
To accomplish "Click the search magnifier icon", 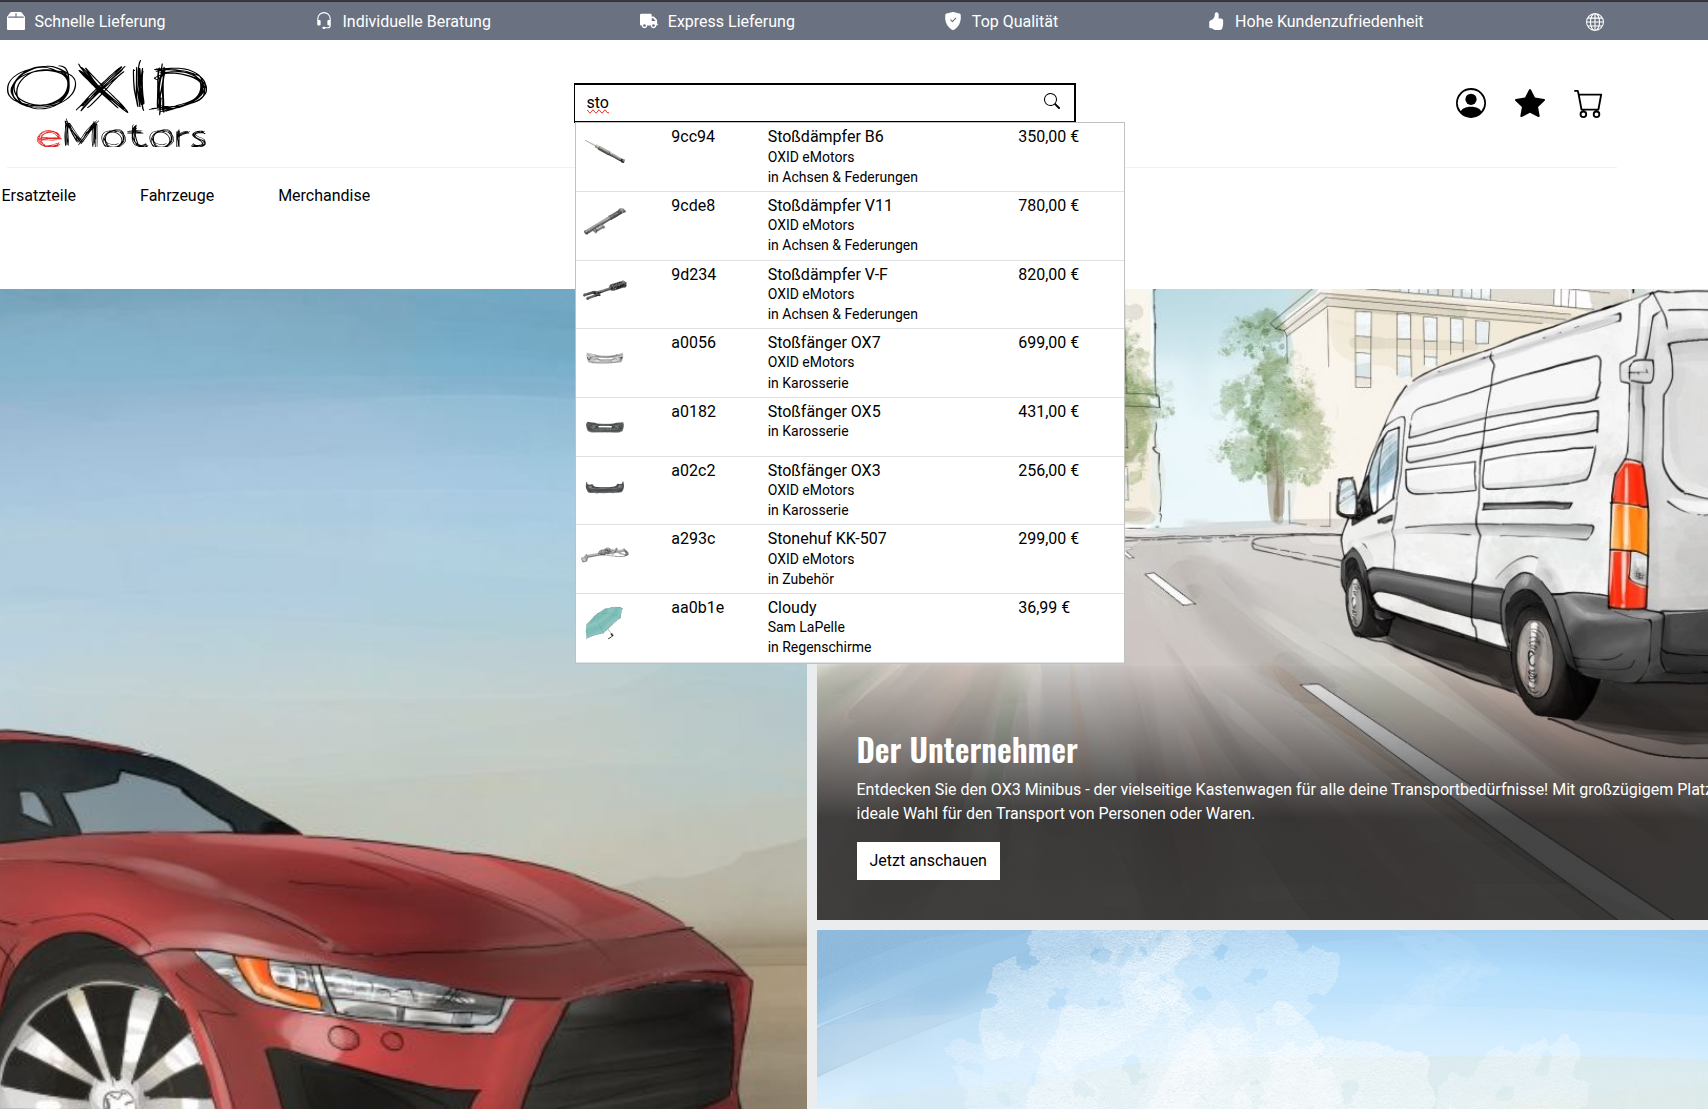I will coord(1052,102).
